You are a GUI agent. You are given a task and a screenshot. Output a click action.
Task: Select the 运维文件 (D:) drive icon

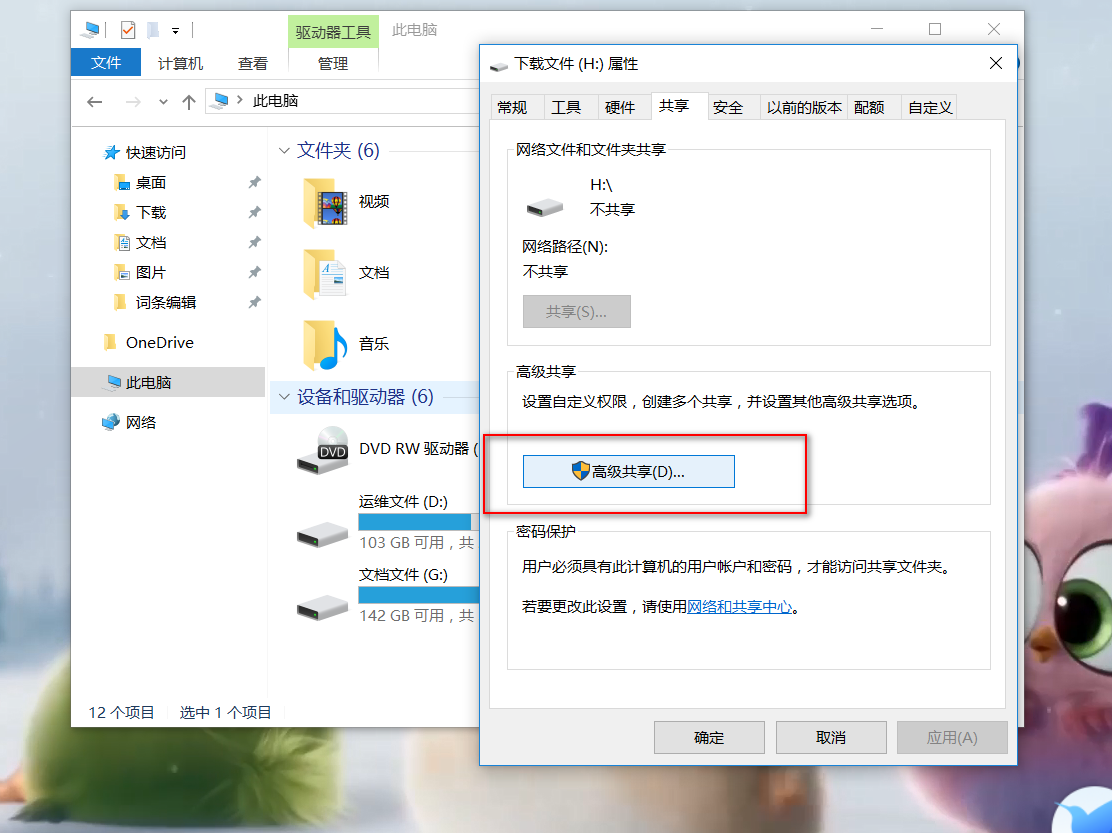click(323, 535)
